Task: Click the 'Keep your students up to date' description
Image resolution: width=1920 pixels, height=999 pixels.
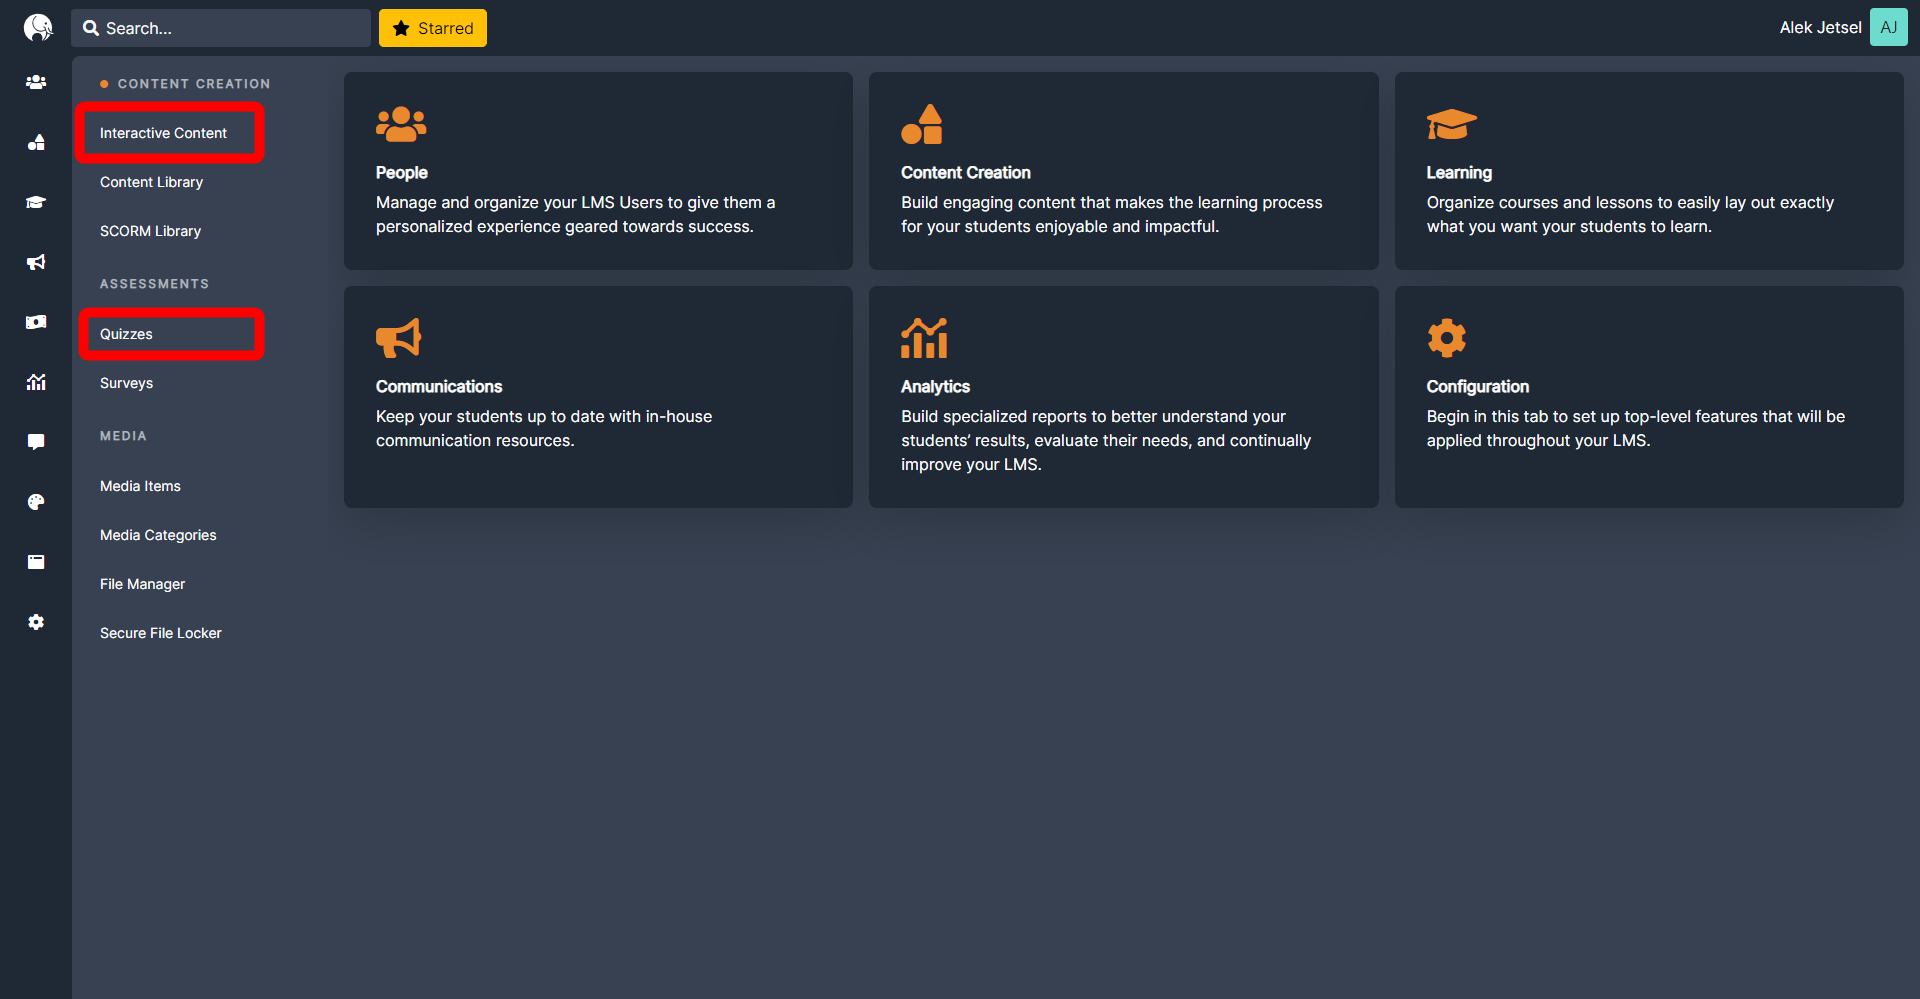Action: point(544,428)
